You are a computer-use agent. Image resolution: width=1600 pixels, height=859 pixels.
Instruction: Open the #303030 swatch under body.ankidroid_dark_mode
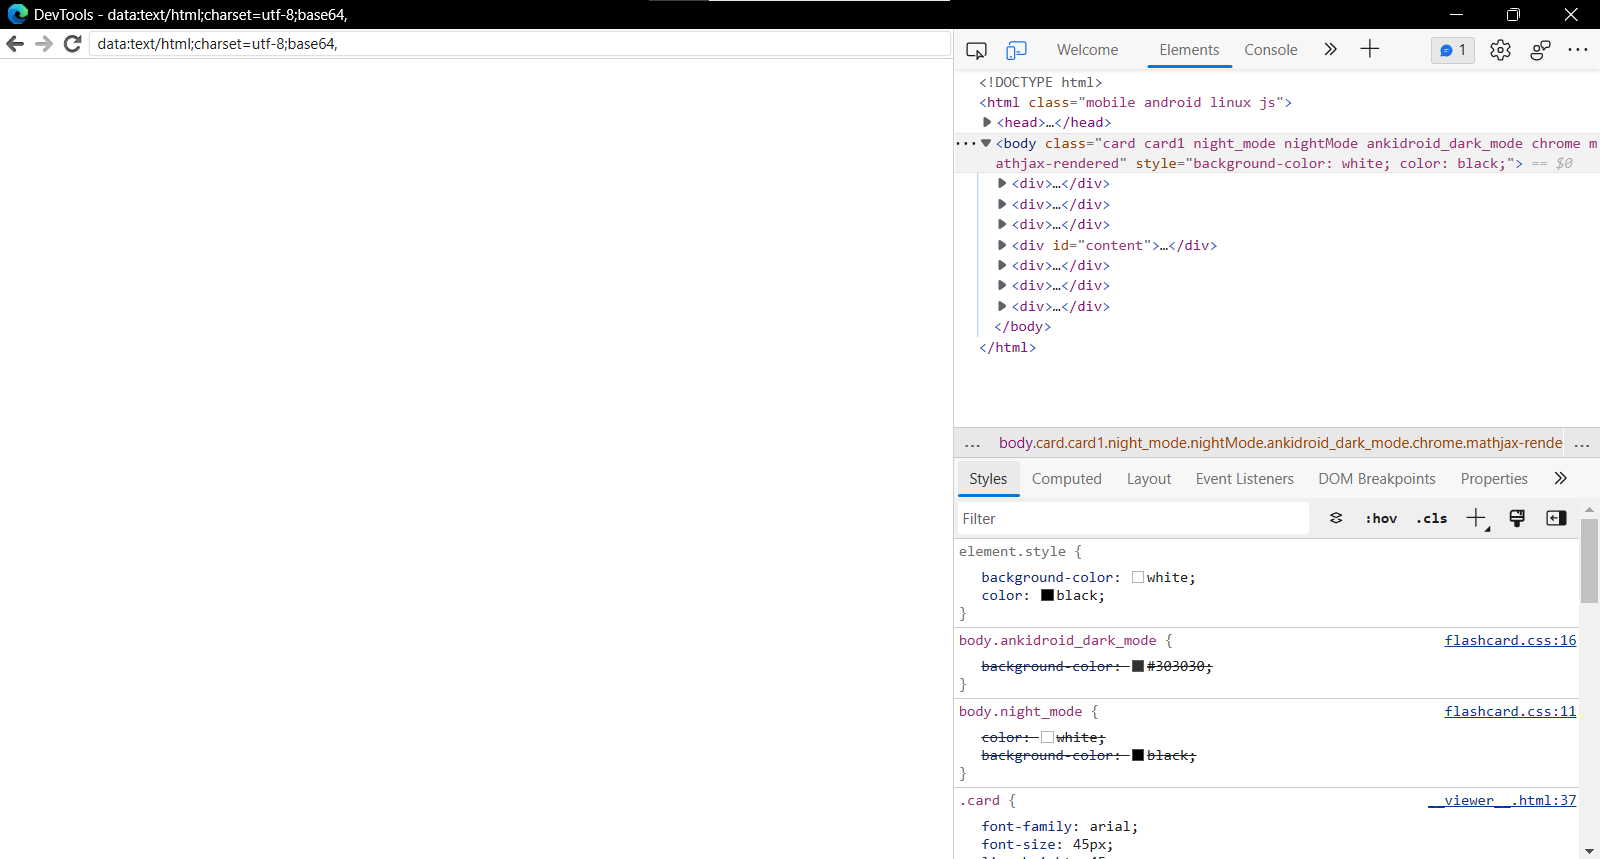coord(1138,666)
